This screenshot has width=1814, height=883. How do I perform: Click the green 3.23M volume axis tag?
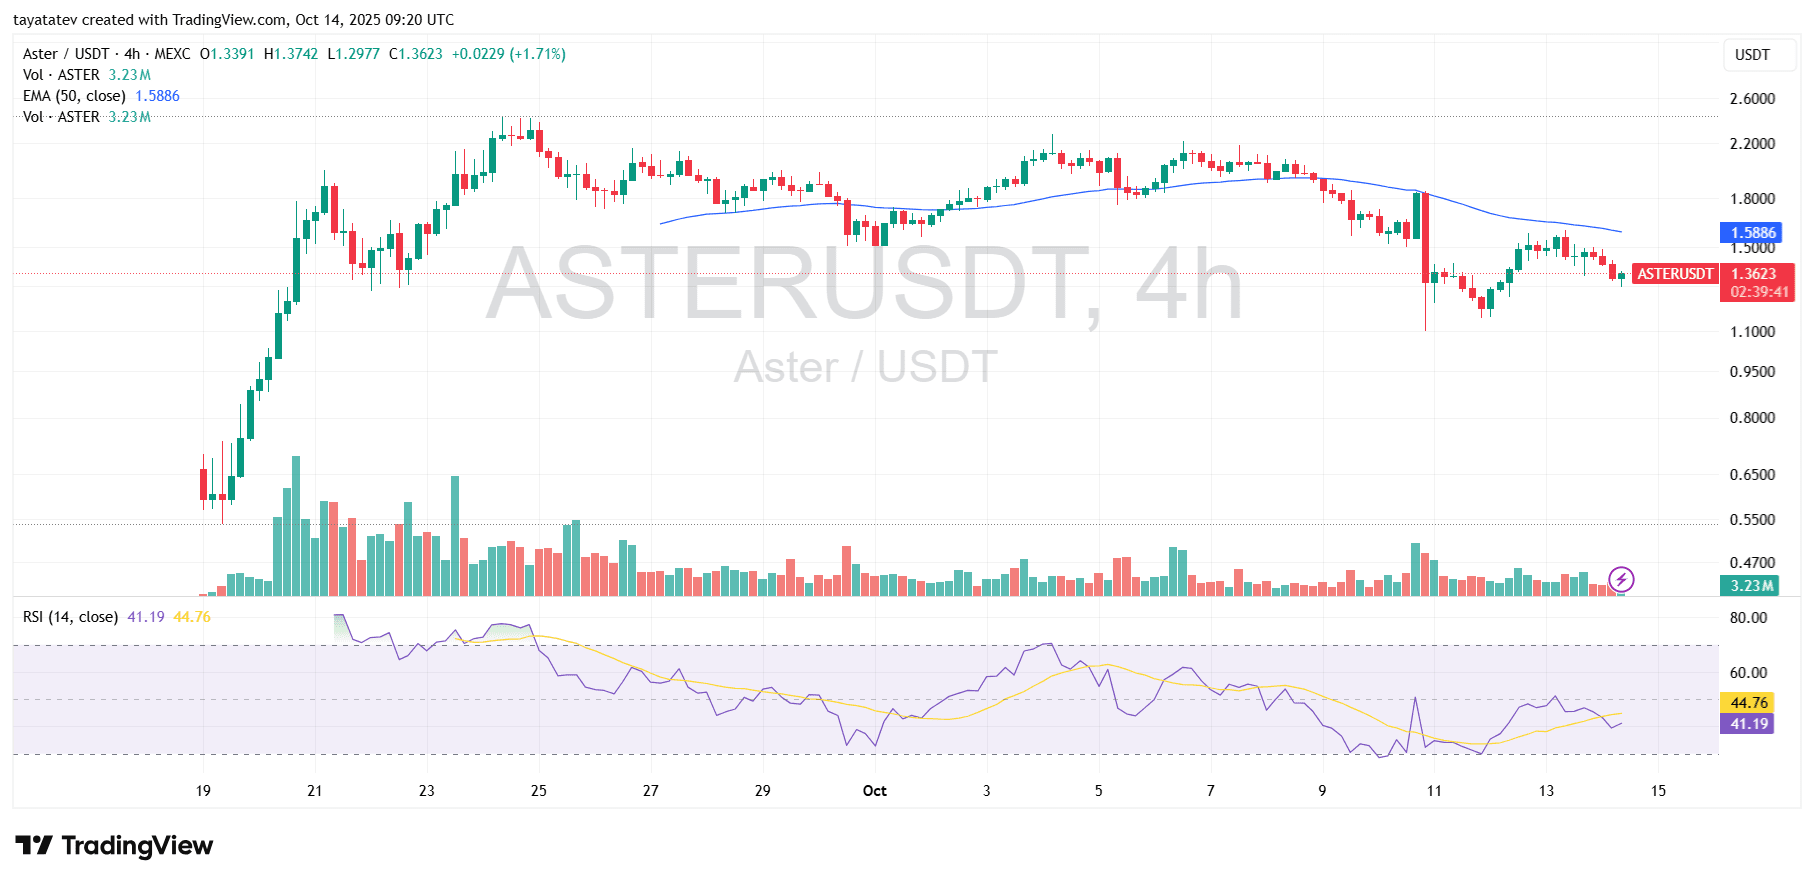tap(1752, 586)
